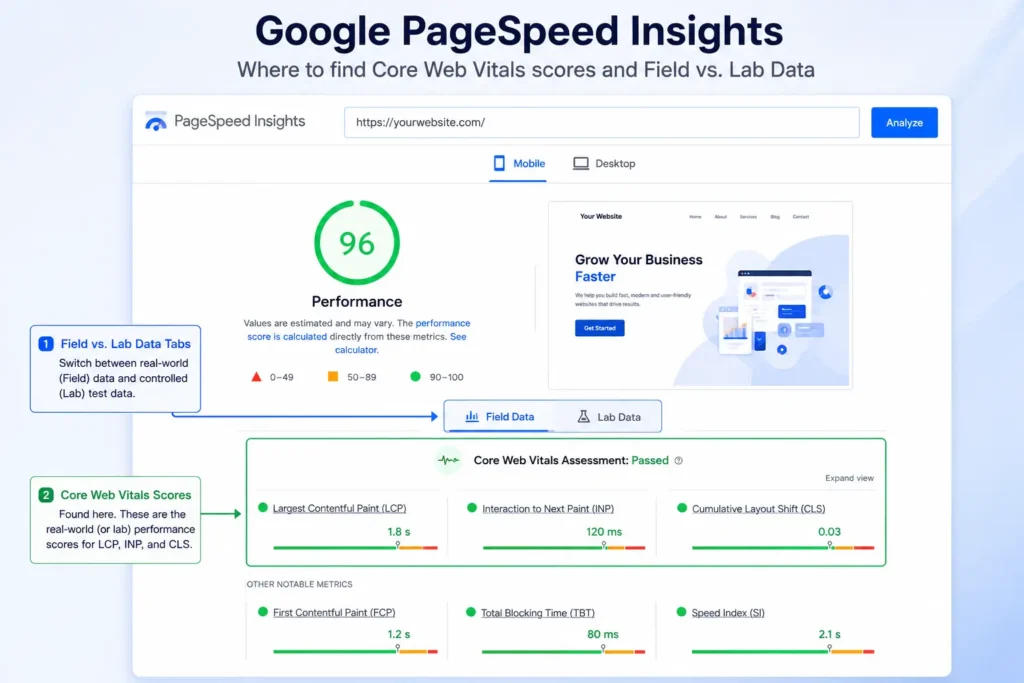This screenshot has width=1024, height=683.
Task: Click the orange square 50–89 legend icon
Action: (333, 377)
